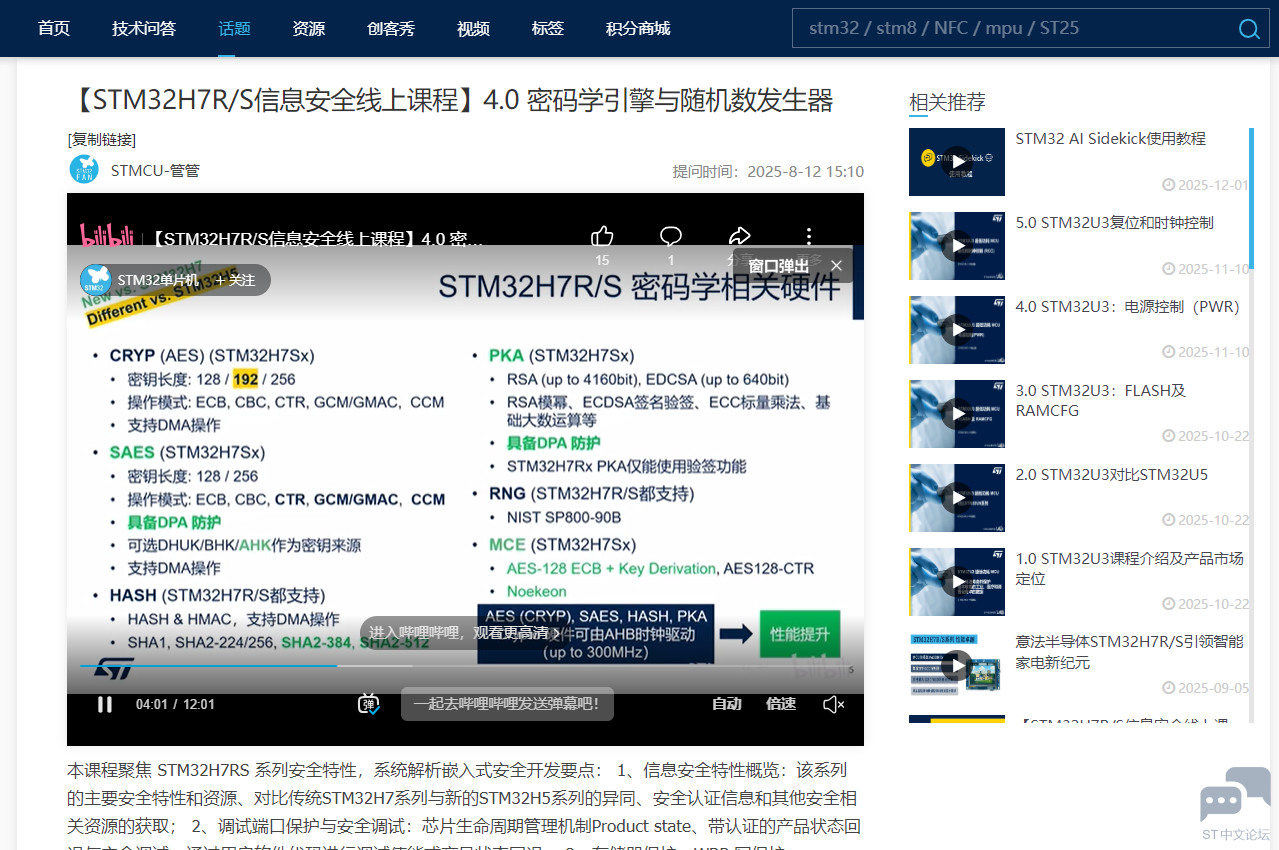Open the 1.0 STM32U3课程介绍及产品市场定位 link
The width and height of the screenshot is (1279, 850).
click(x=1130, y=569)
